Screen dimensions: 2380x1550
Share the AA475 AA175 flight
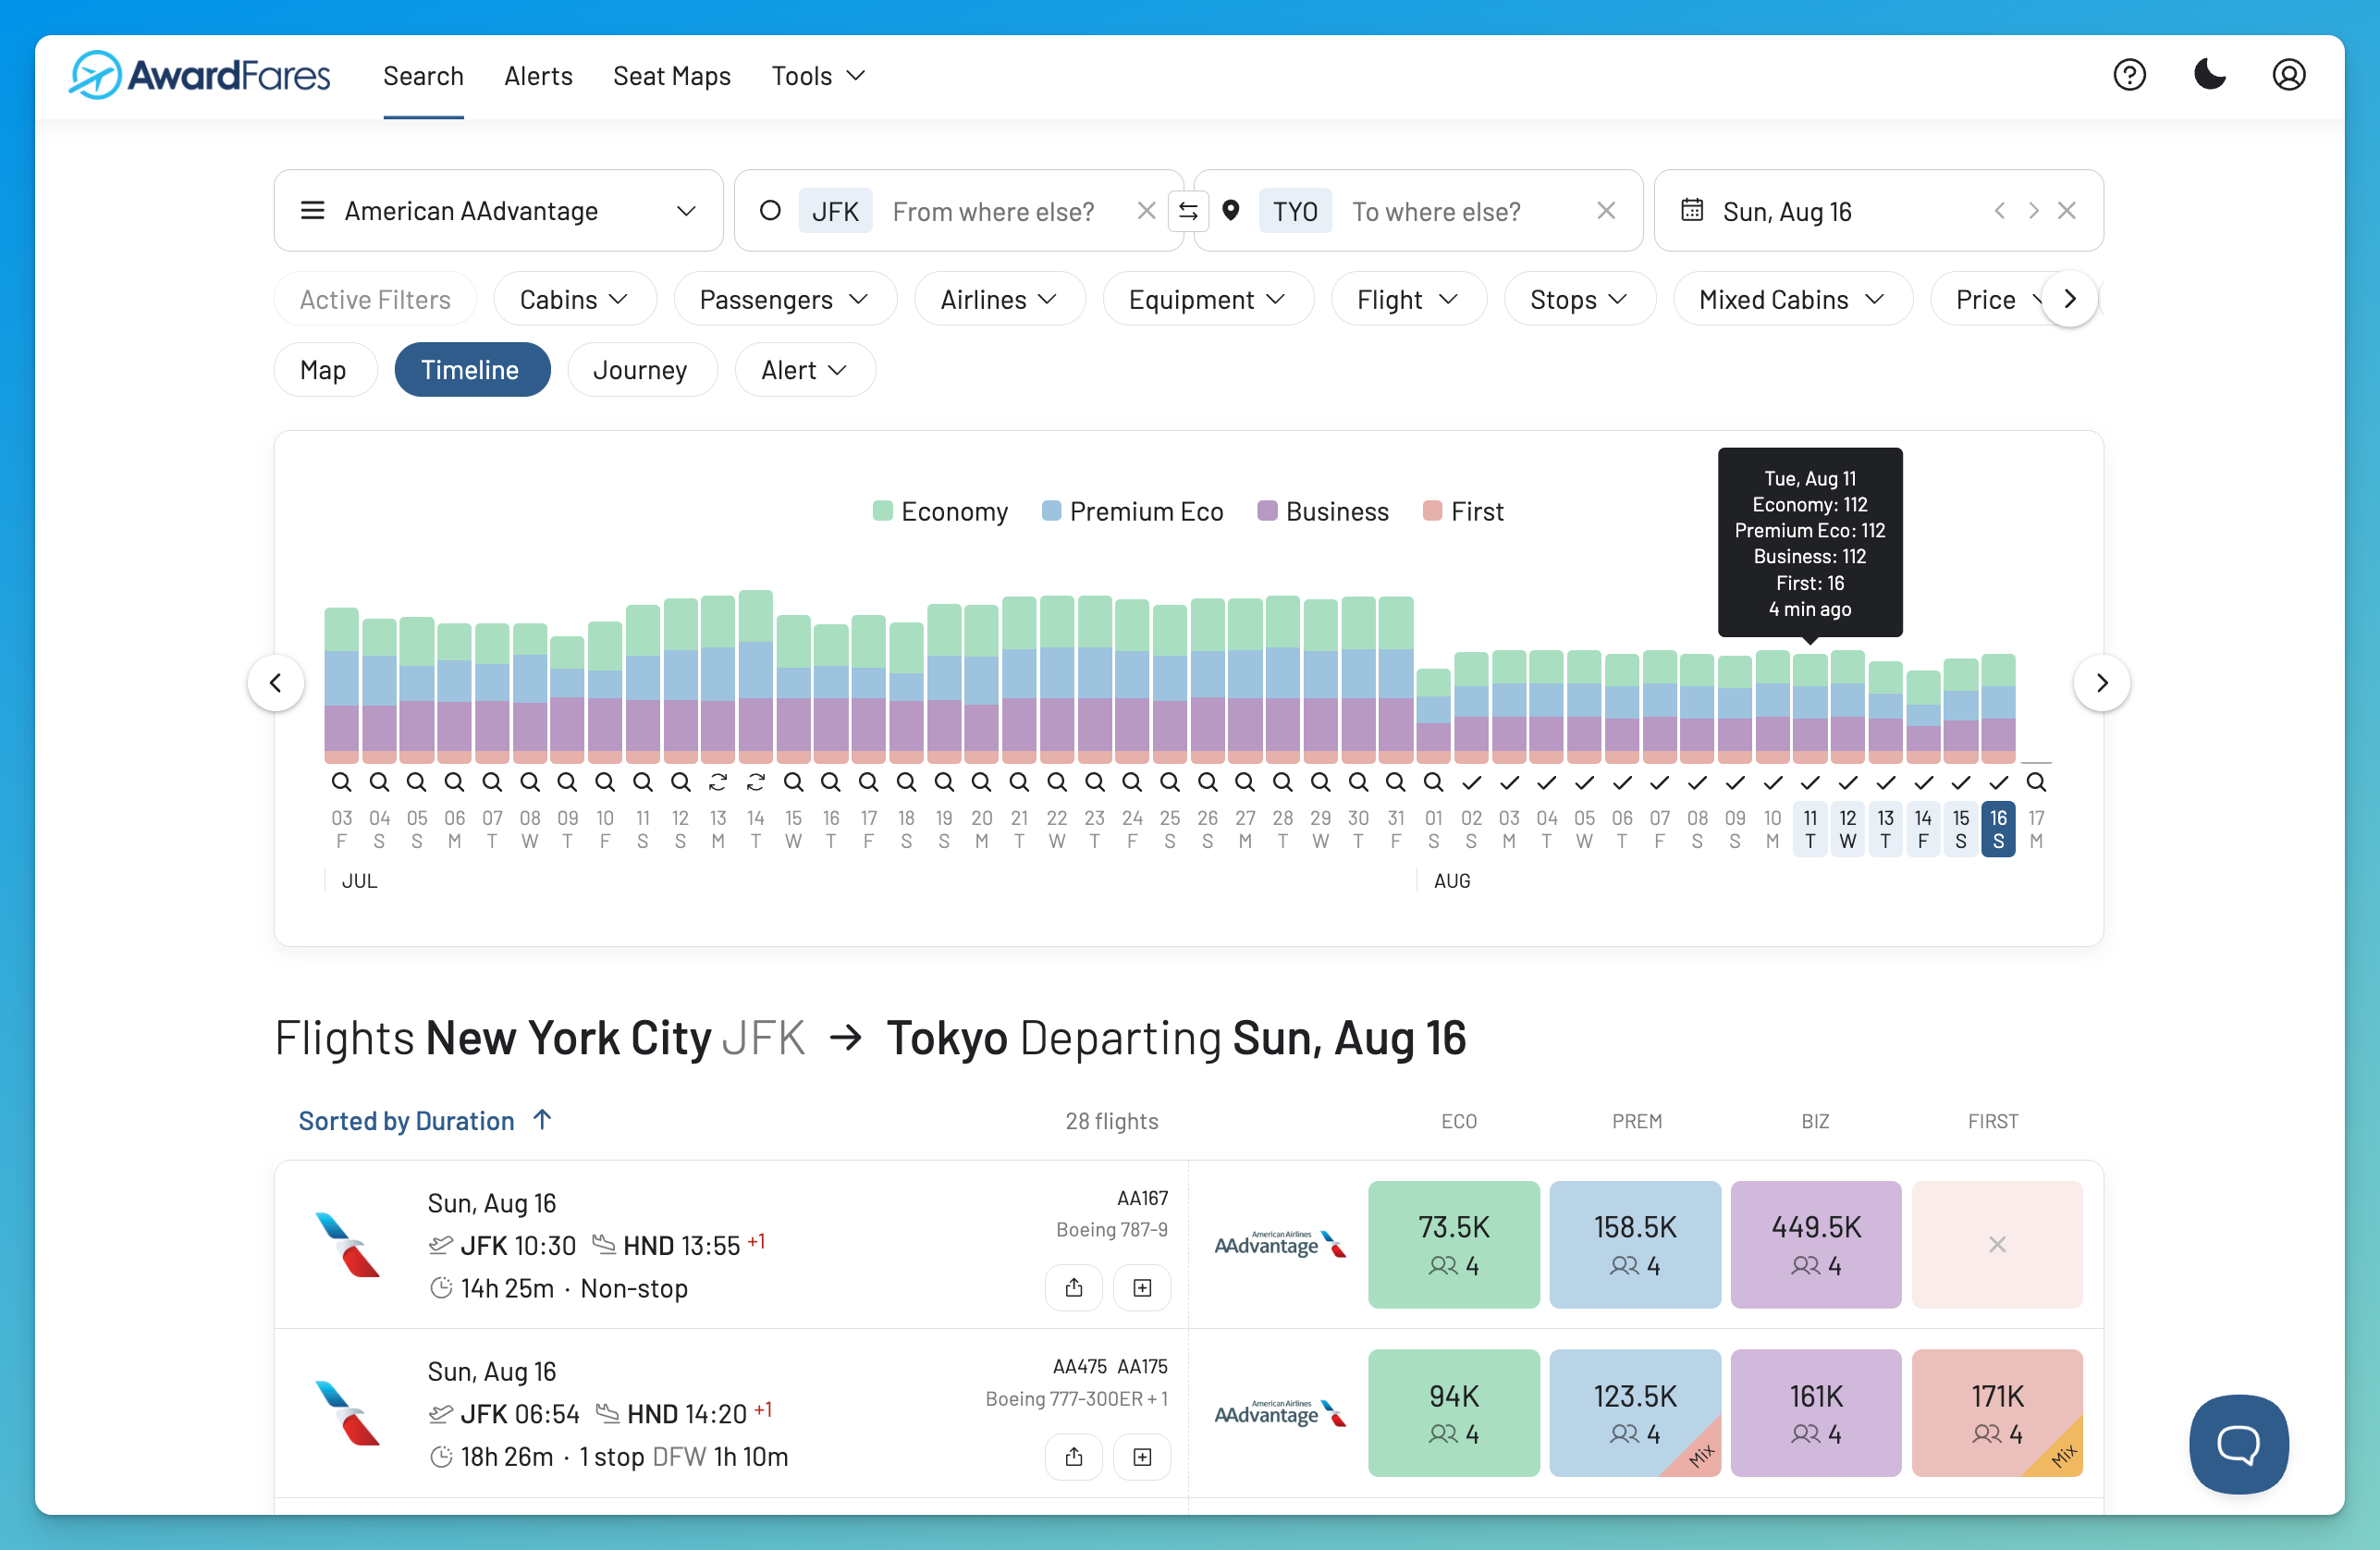coord(1073,1457)
